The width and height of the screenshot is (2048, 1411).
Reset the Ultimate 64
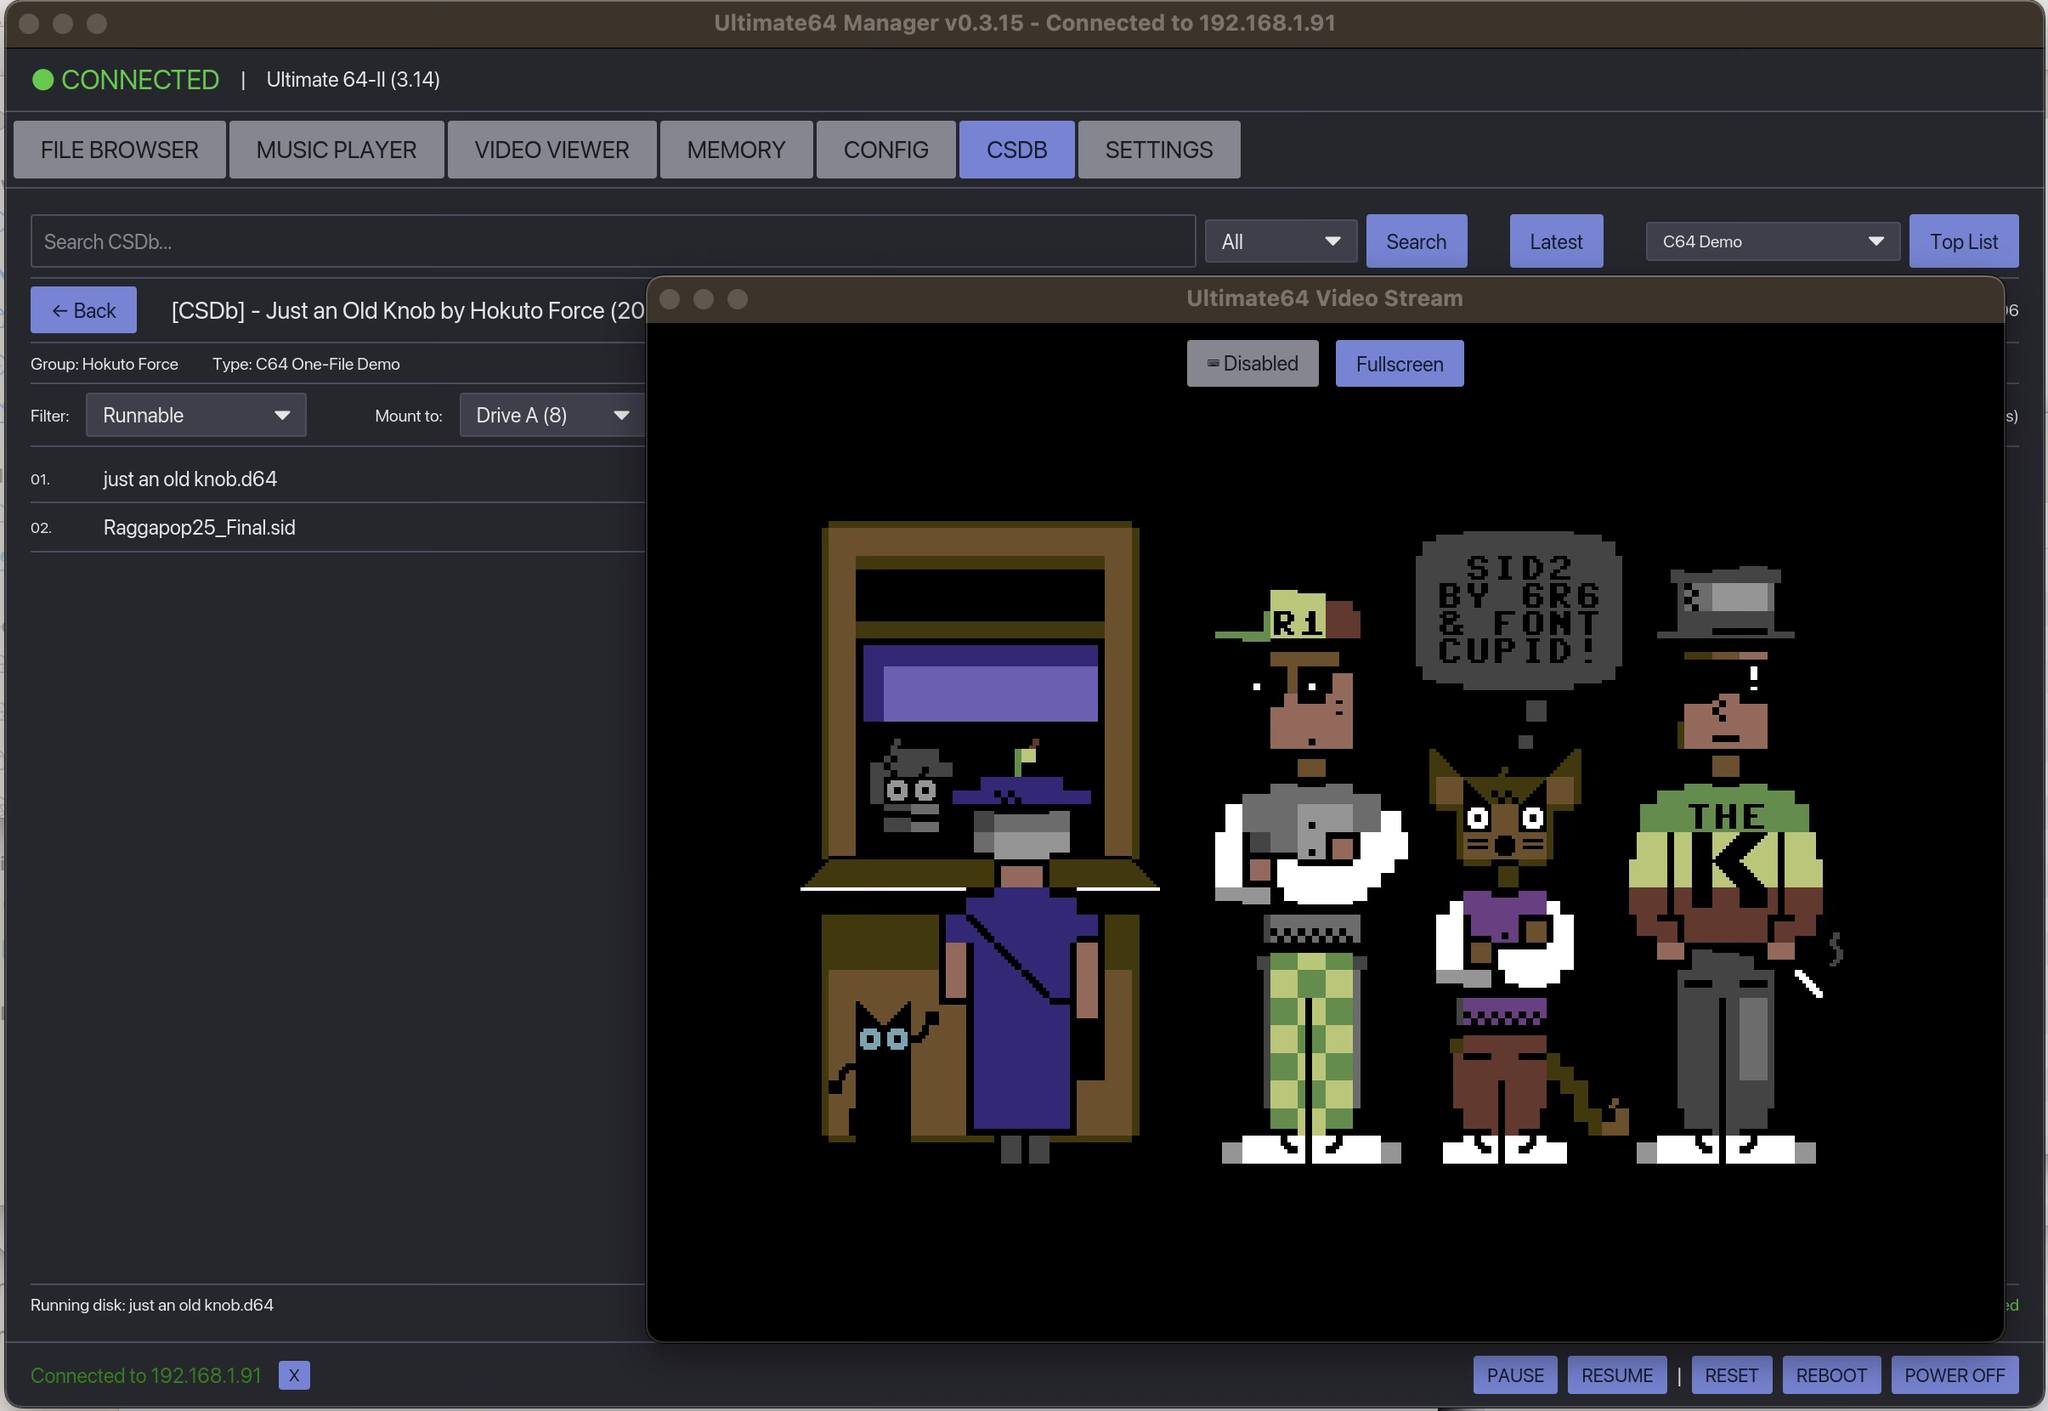click(x=1731, y=1375)
